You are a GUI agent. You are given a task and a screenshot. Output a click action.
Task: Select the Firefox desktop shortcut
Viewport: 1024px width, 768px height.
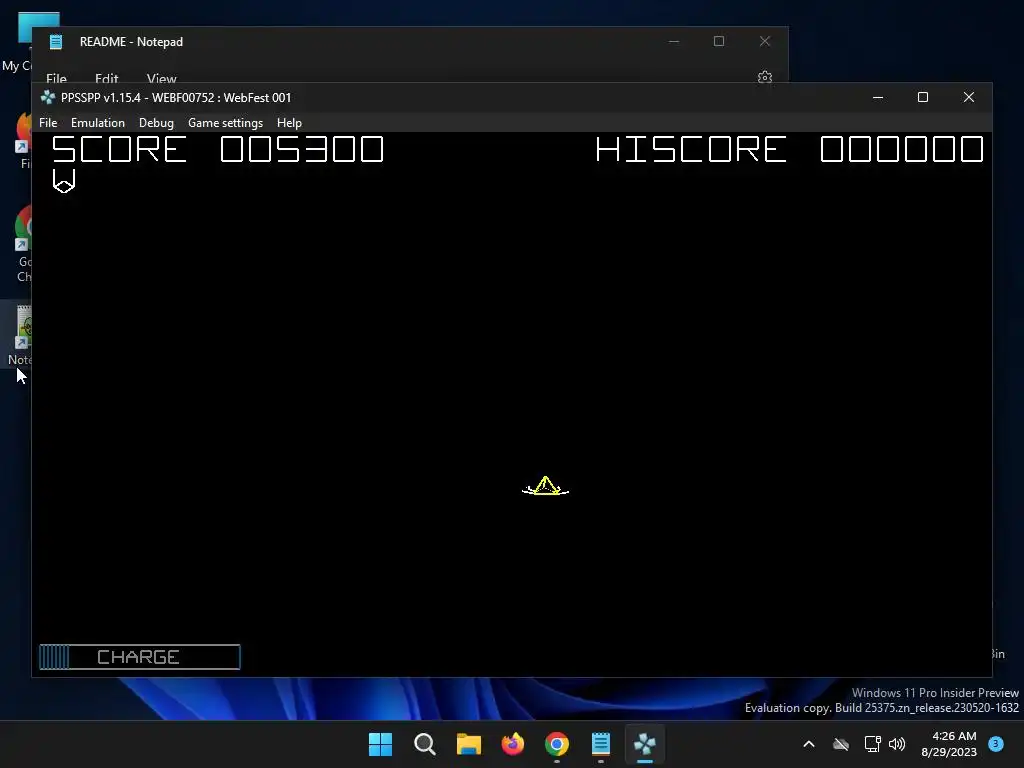(24, 140)
